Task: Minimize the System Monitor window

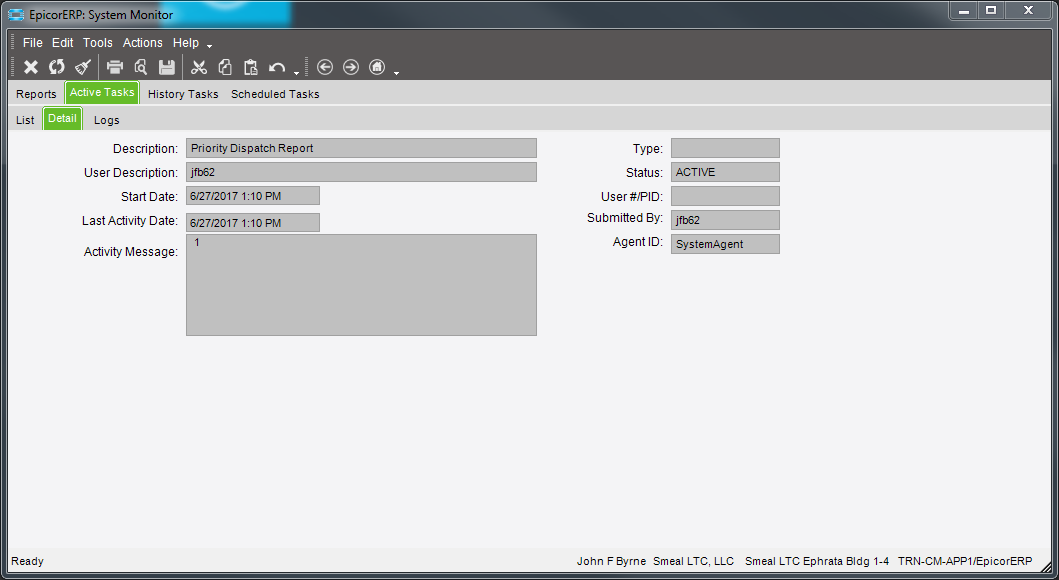Action: (x=964, y=11)
